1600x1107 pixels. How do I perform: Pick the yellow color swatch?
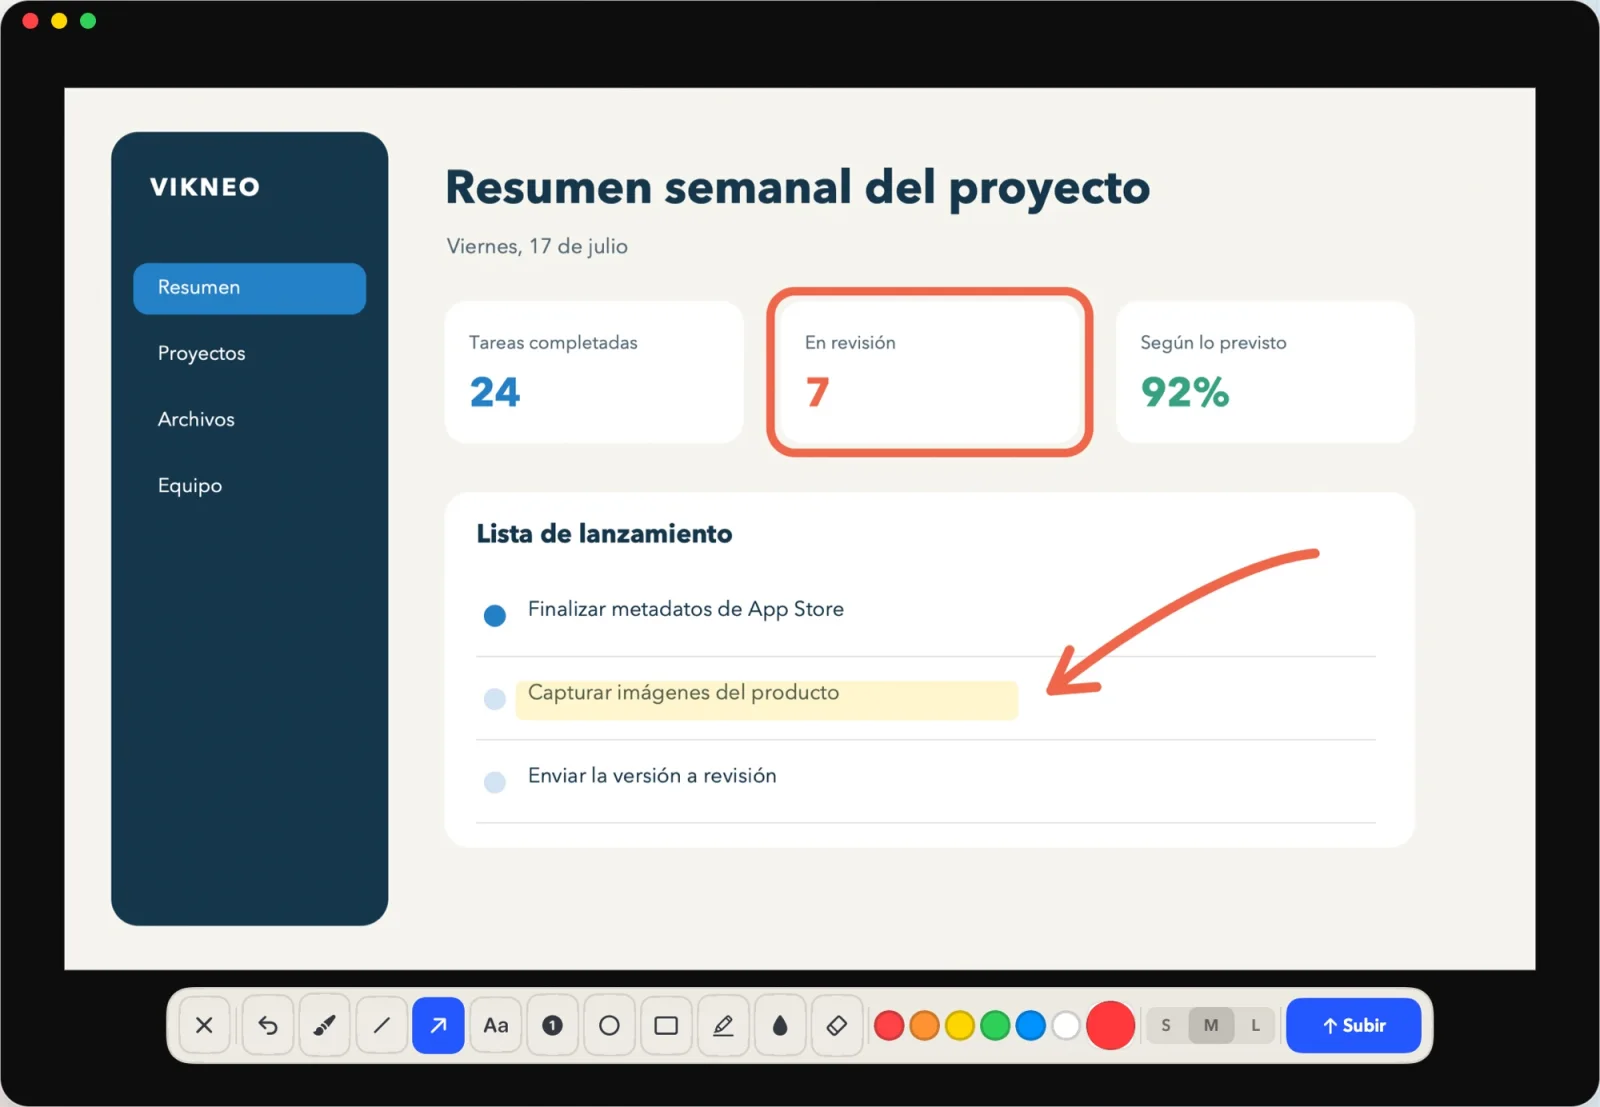point(960,1025)
